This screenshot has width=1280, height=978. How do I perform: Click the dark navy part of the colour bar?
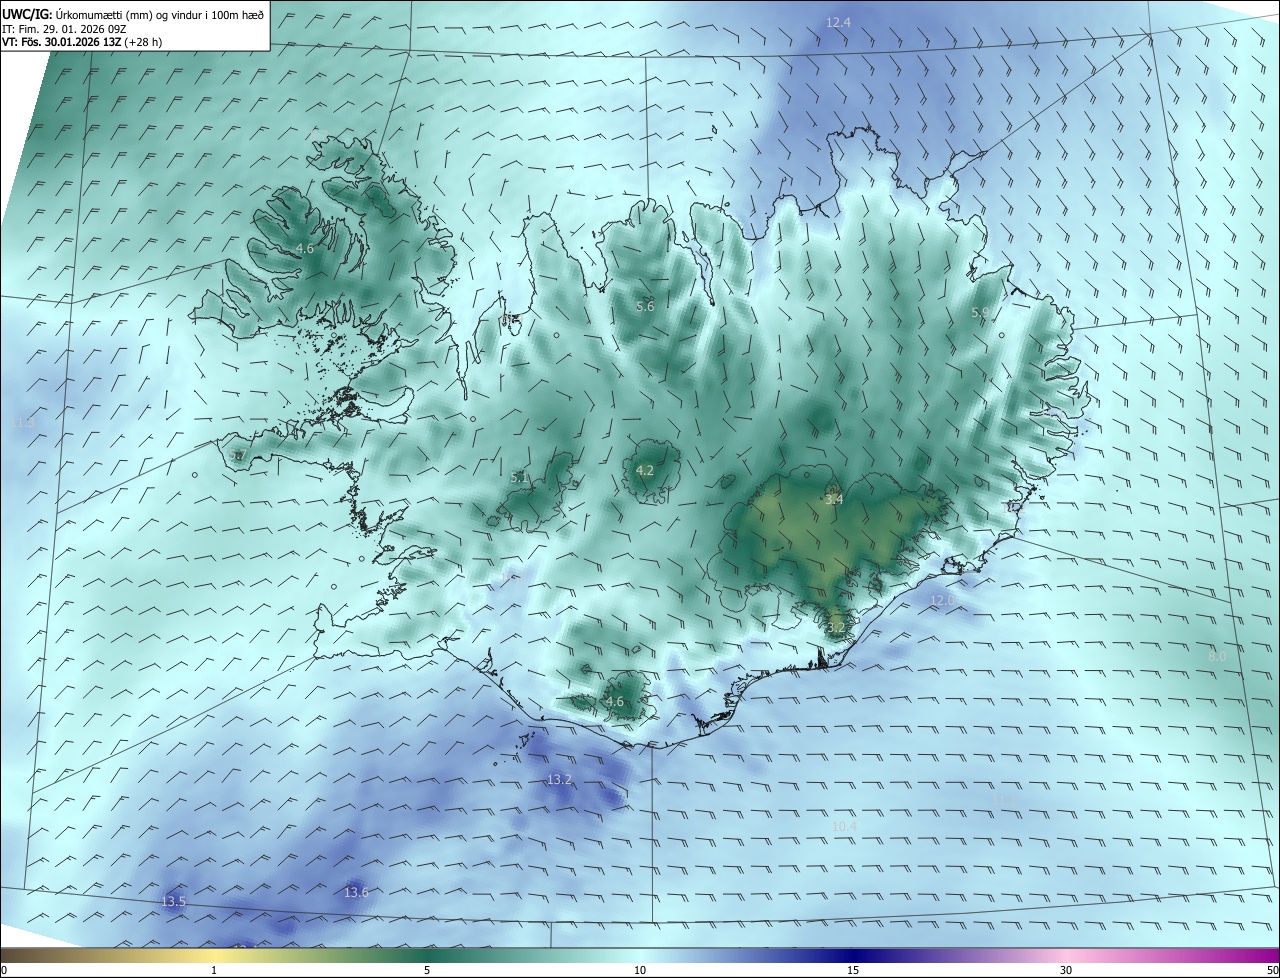coord(853,956)
